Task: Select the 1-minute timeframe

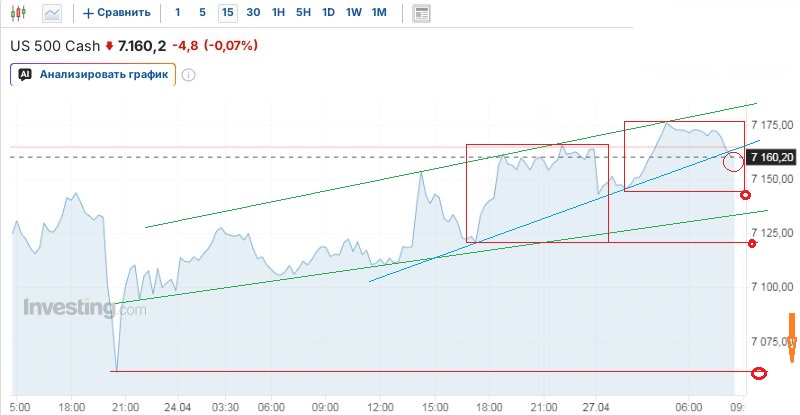Action: [178, 13]
